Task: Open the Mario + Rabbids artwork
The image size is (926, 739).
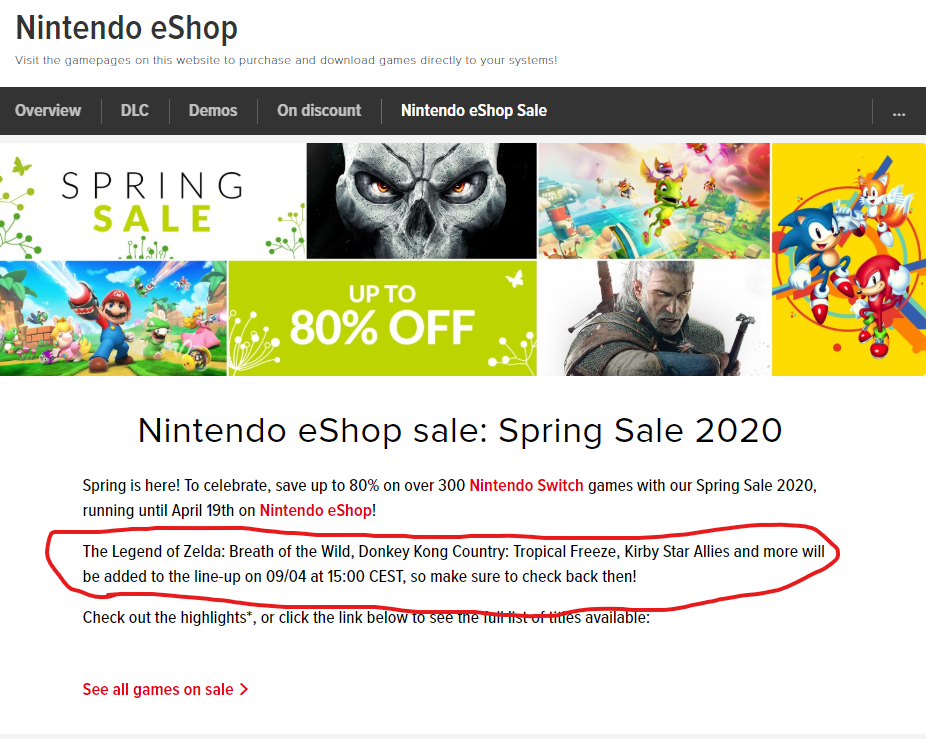Action: [x=113, y=318]
